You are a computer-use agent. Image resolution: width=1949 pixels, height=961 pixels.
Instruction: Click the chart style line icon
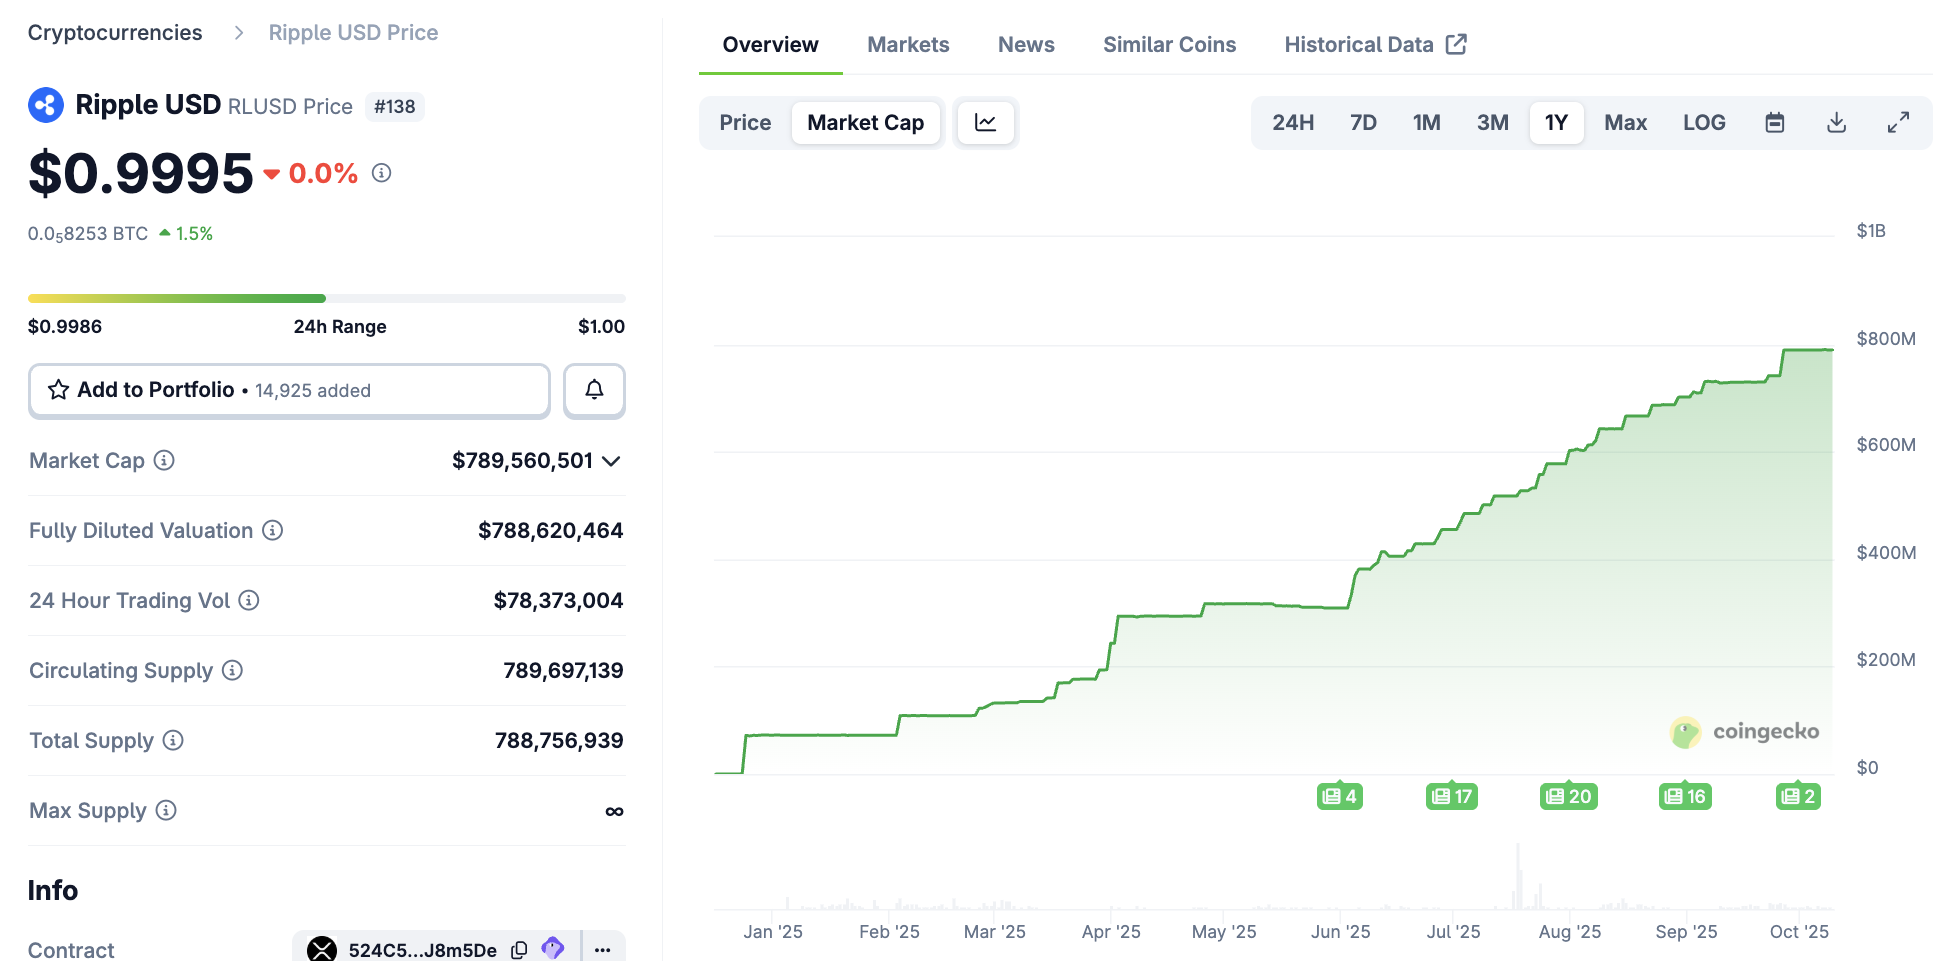(985, 122)
